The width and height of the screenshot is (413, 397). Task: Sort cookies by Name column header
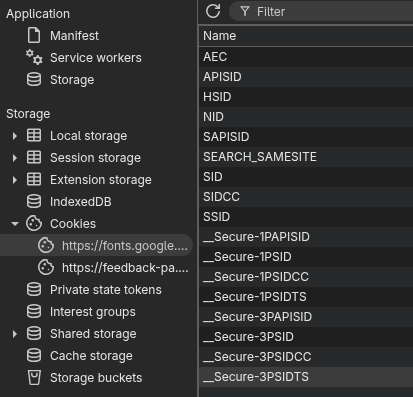point(306,36)
